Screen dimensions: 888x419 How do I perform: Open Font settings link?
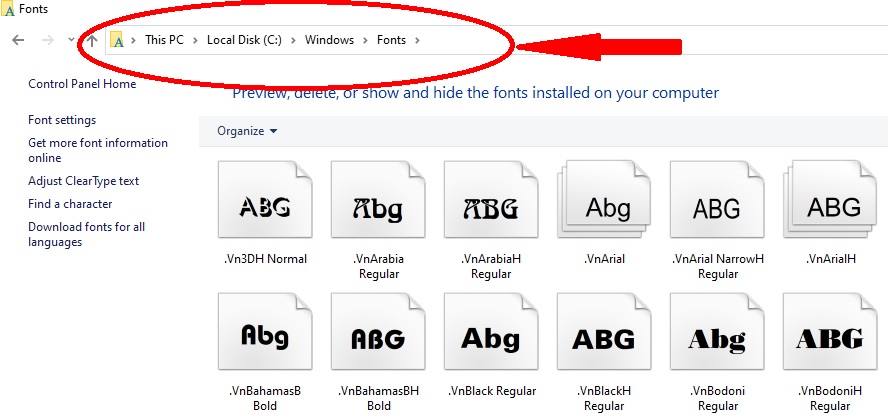point(62,120)
